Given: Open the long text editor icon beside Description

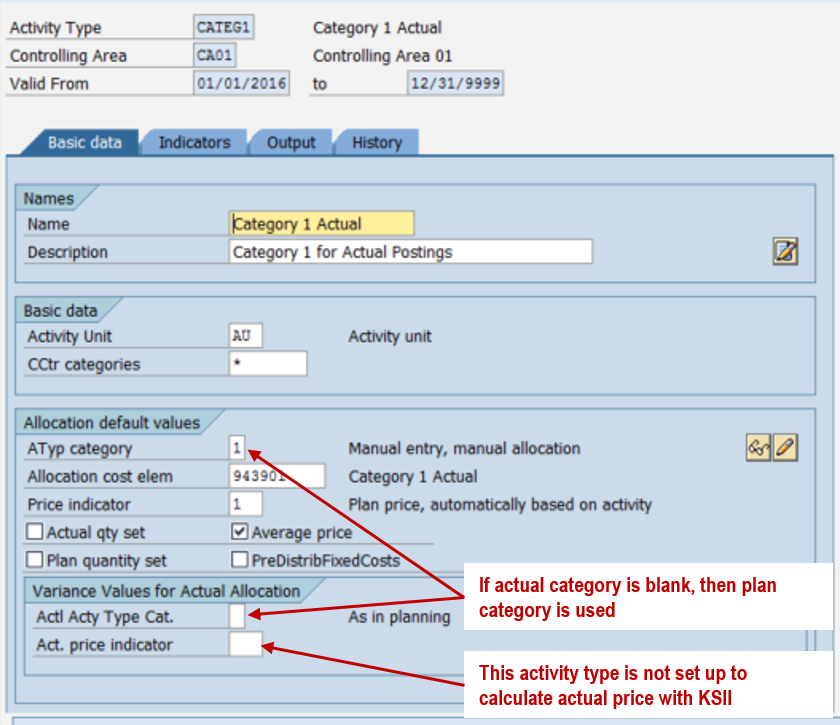Looking at the screenshot, I should pos(785,251).
